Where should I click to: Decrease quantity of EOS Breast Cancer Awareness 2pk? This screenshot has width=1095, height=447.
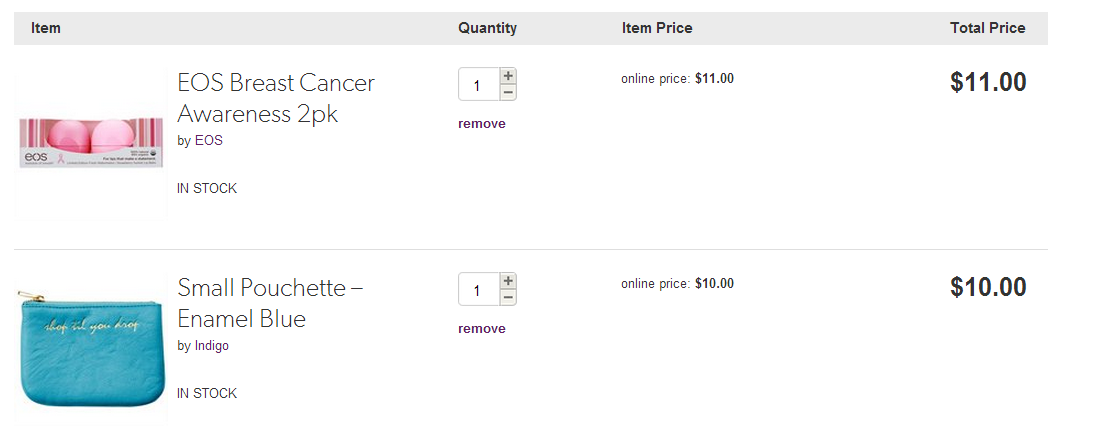tap(508, 92)
